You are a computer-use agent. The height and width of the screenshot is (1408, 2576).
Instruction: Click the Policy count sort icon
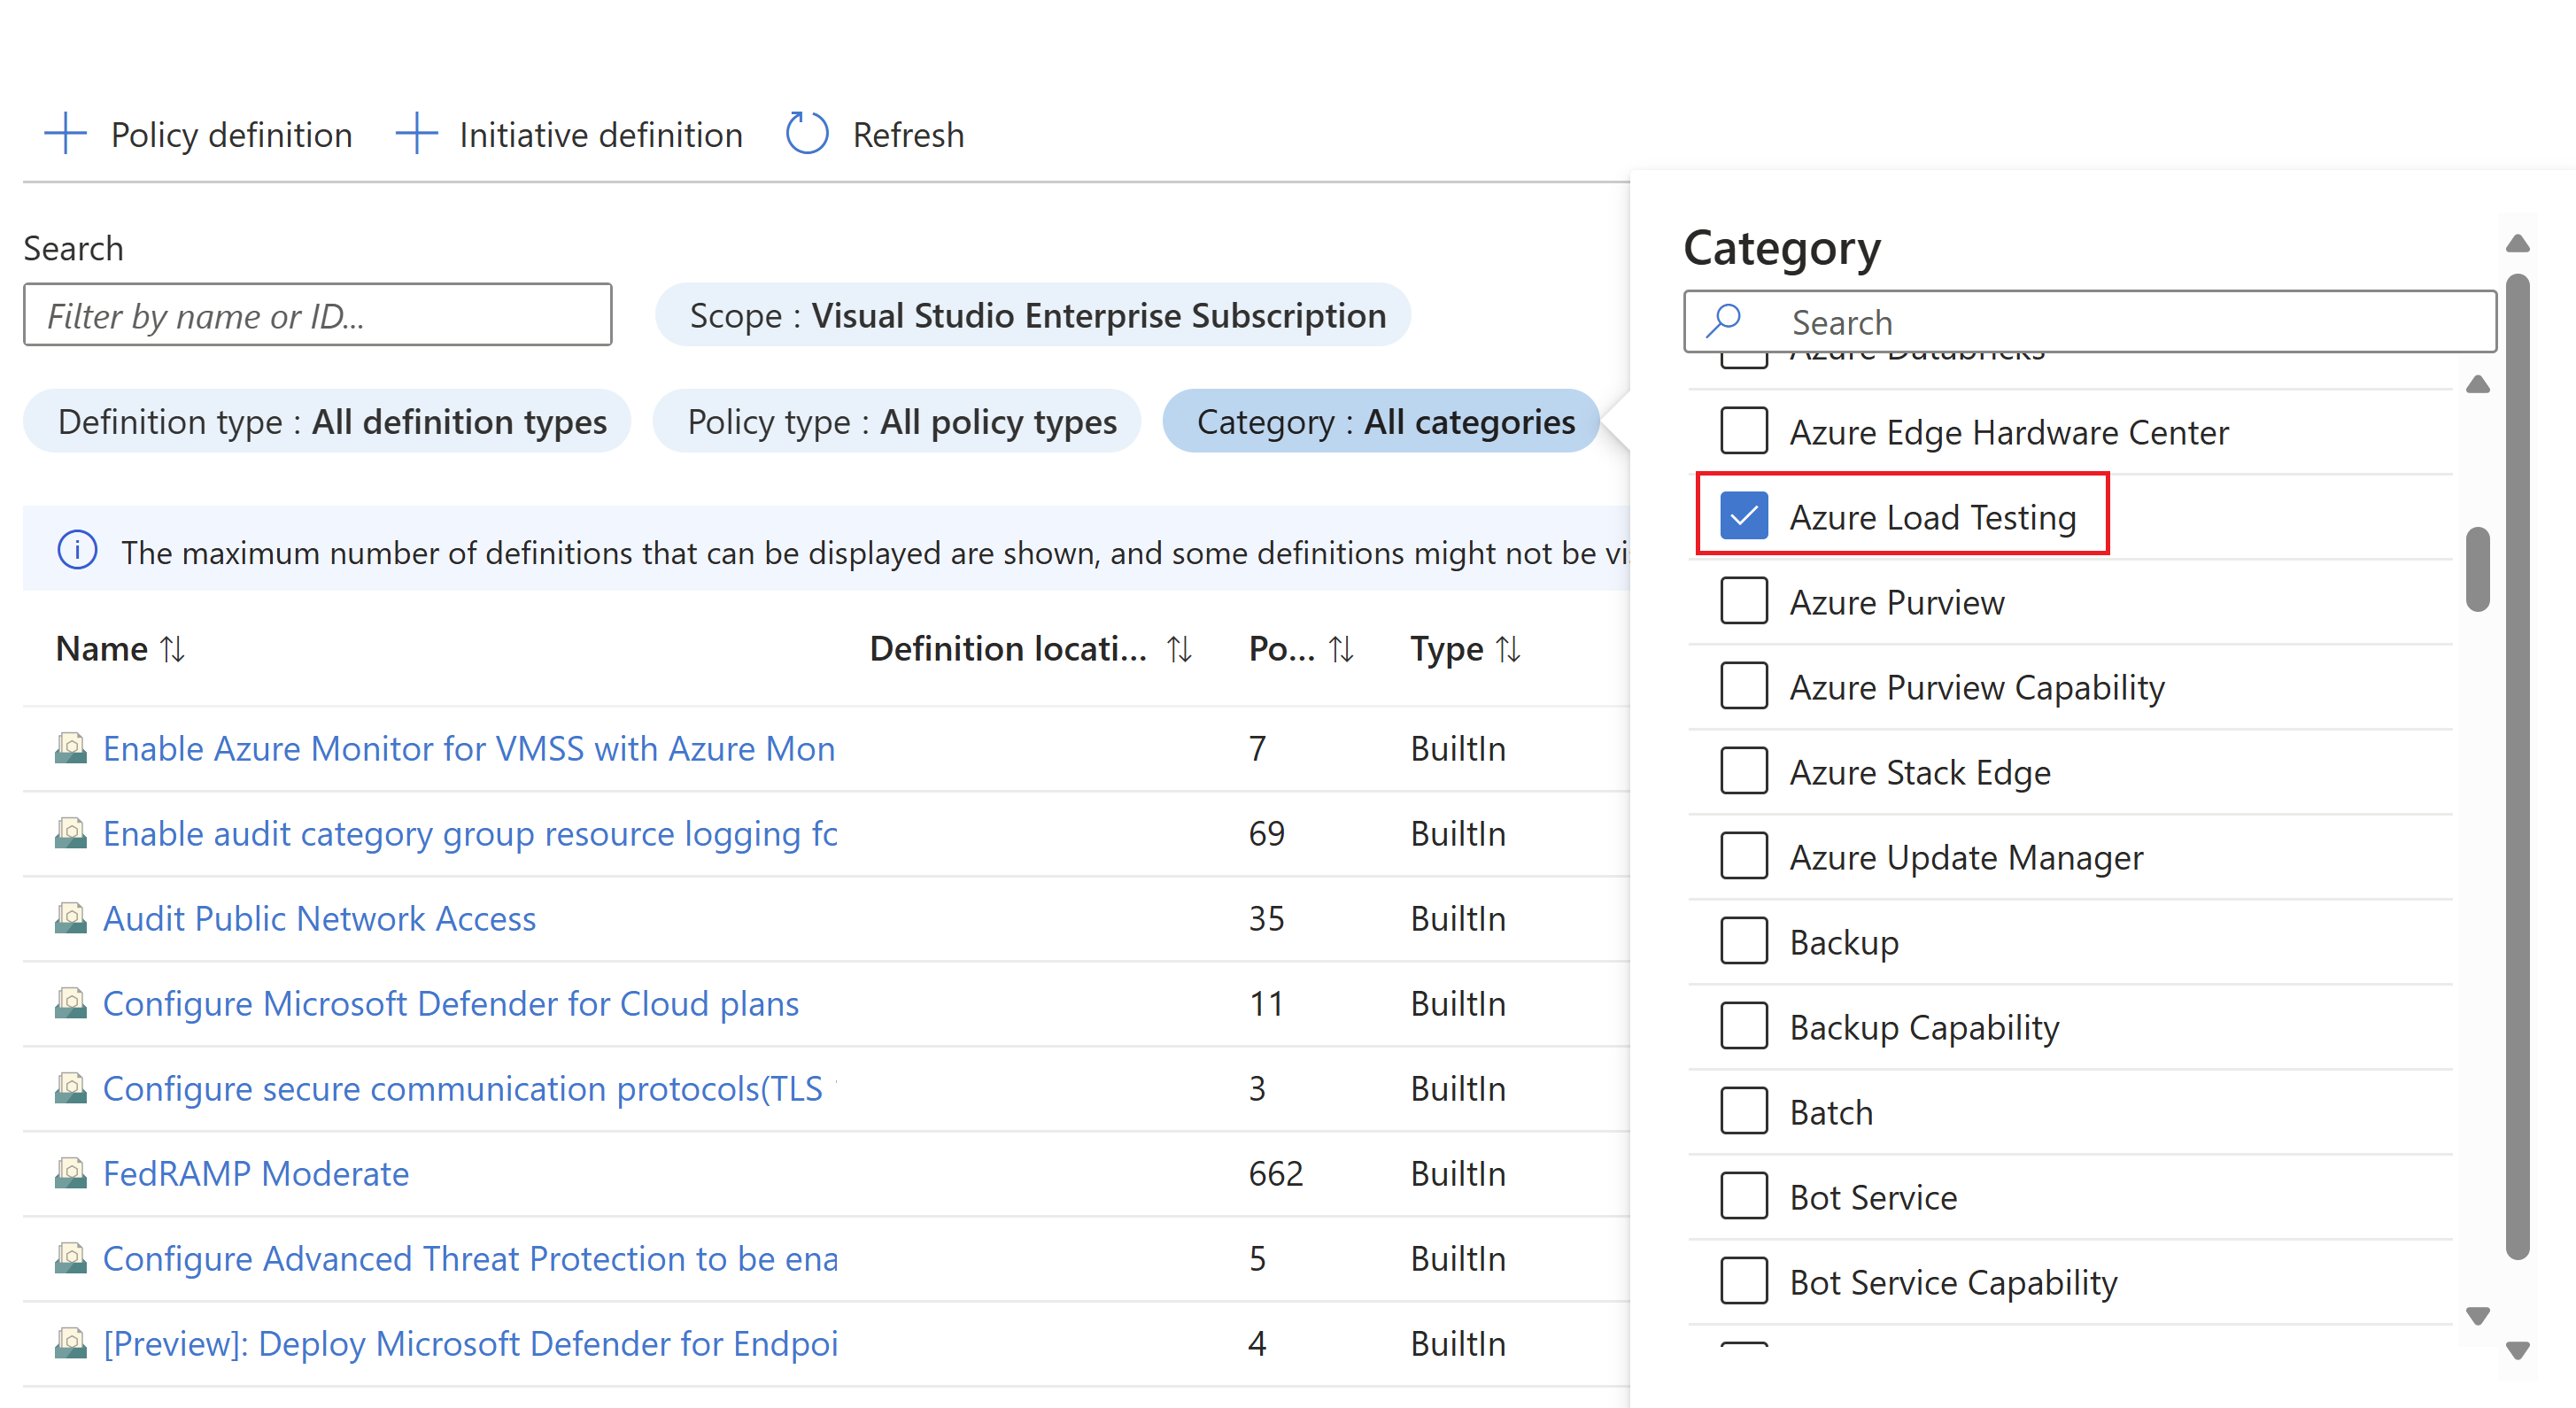1343,648
